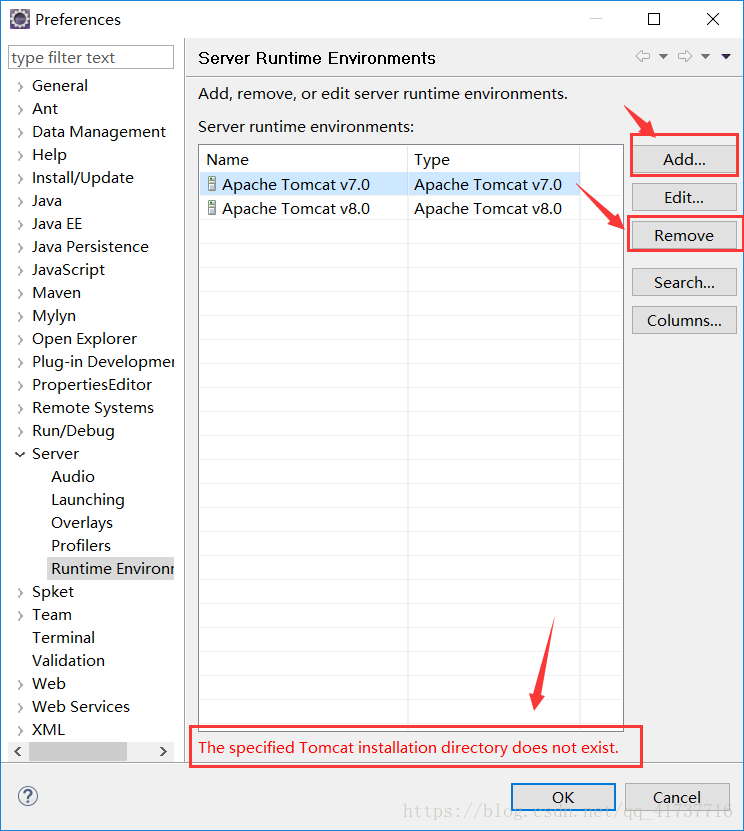Image resolution: width=744 pixels, height=831 pixels.
Task: Maximize the Preferences window
Action: coord(654,19)
